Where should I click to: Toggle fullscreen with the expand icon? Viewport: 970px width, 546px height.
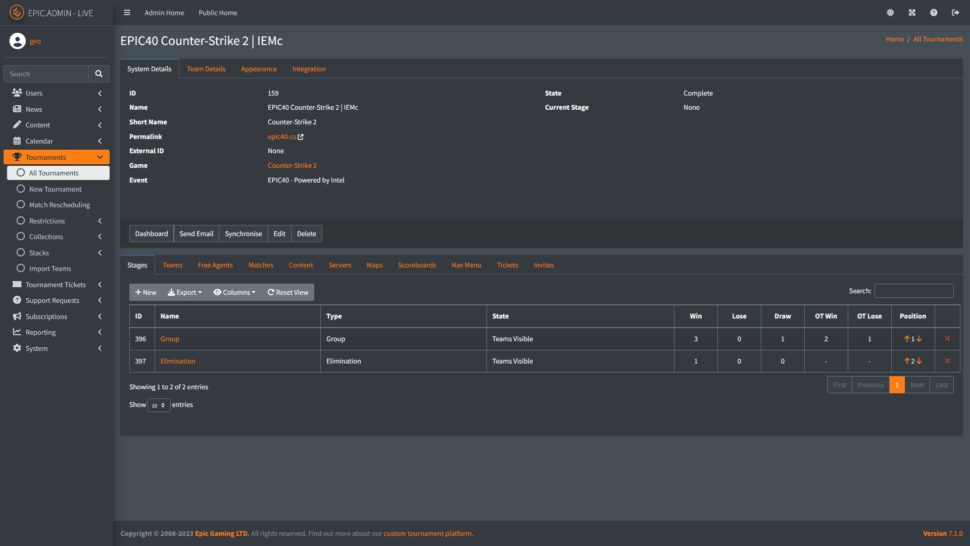(912, 12)
